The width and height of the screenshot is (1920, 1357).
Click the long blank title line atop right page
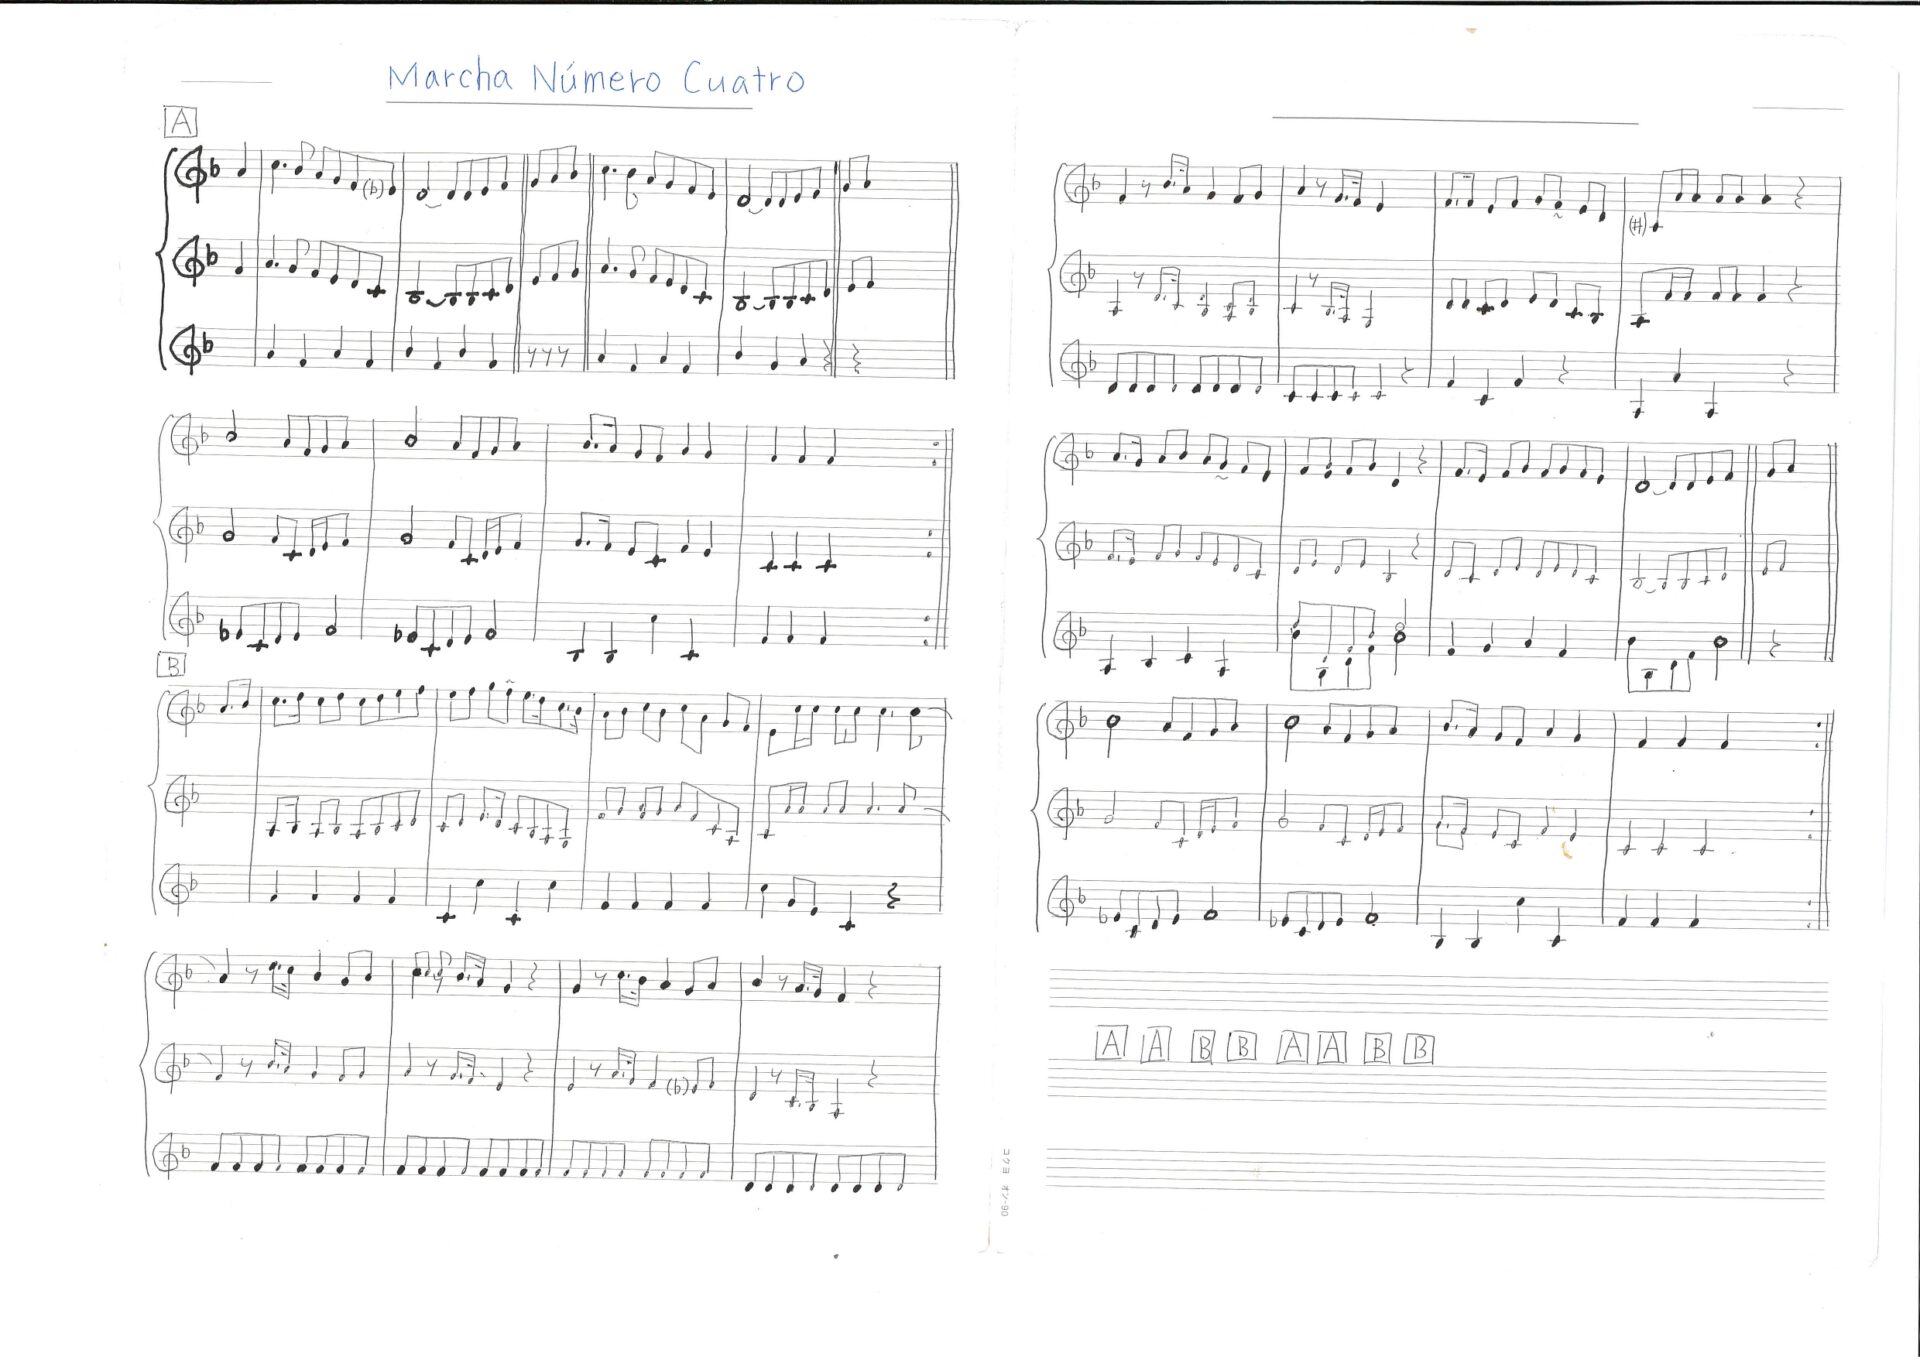[x=1455, y=121]
